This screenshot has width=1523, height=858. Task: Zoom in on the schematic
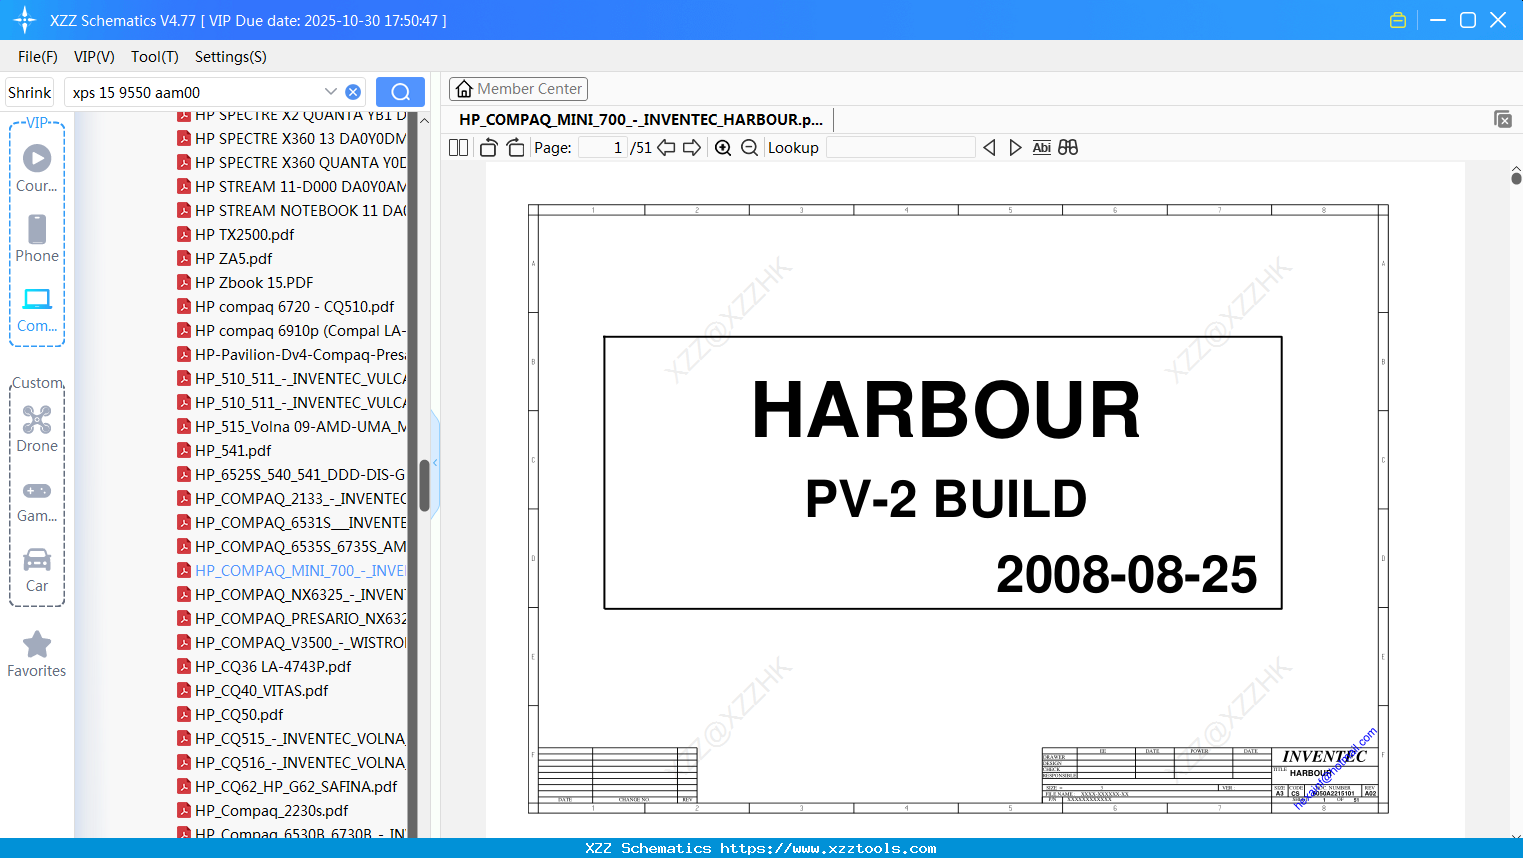click(723, 147)
